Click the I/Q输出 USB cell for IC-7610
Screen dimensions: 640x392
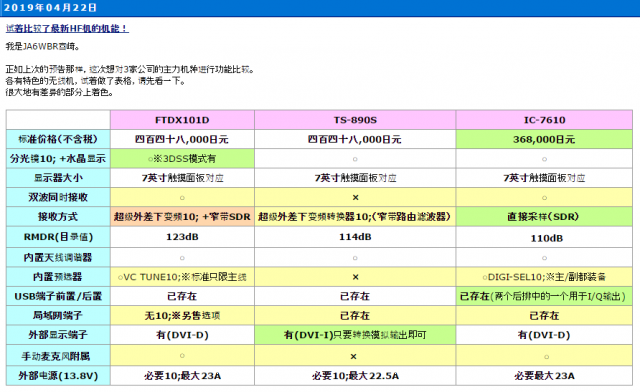(544, 296)
